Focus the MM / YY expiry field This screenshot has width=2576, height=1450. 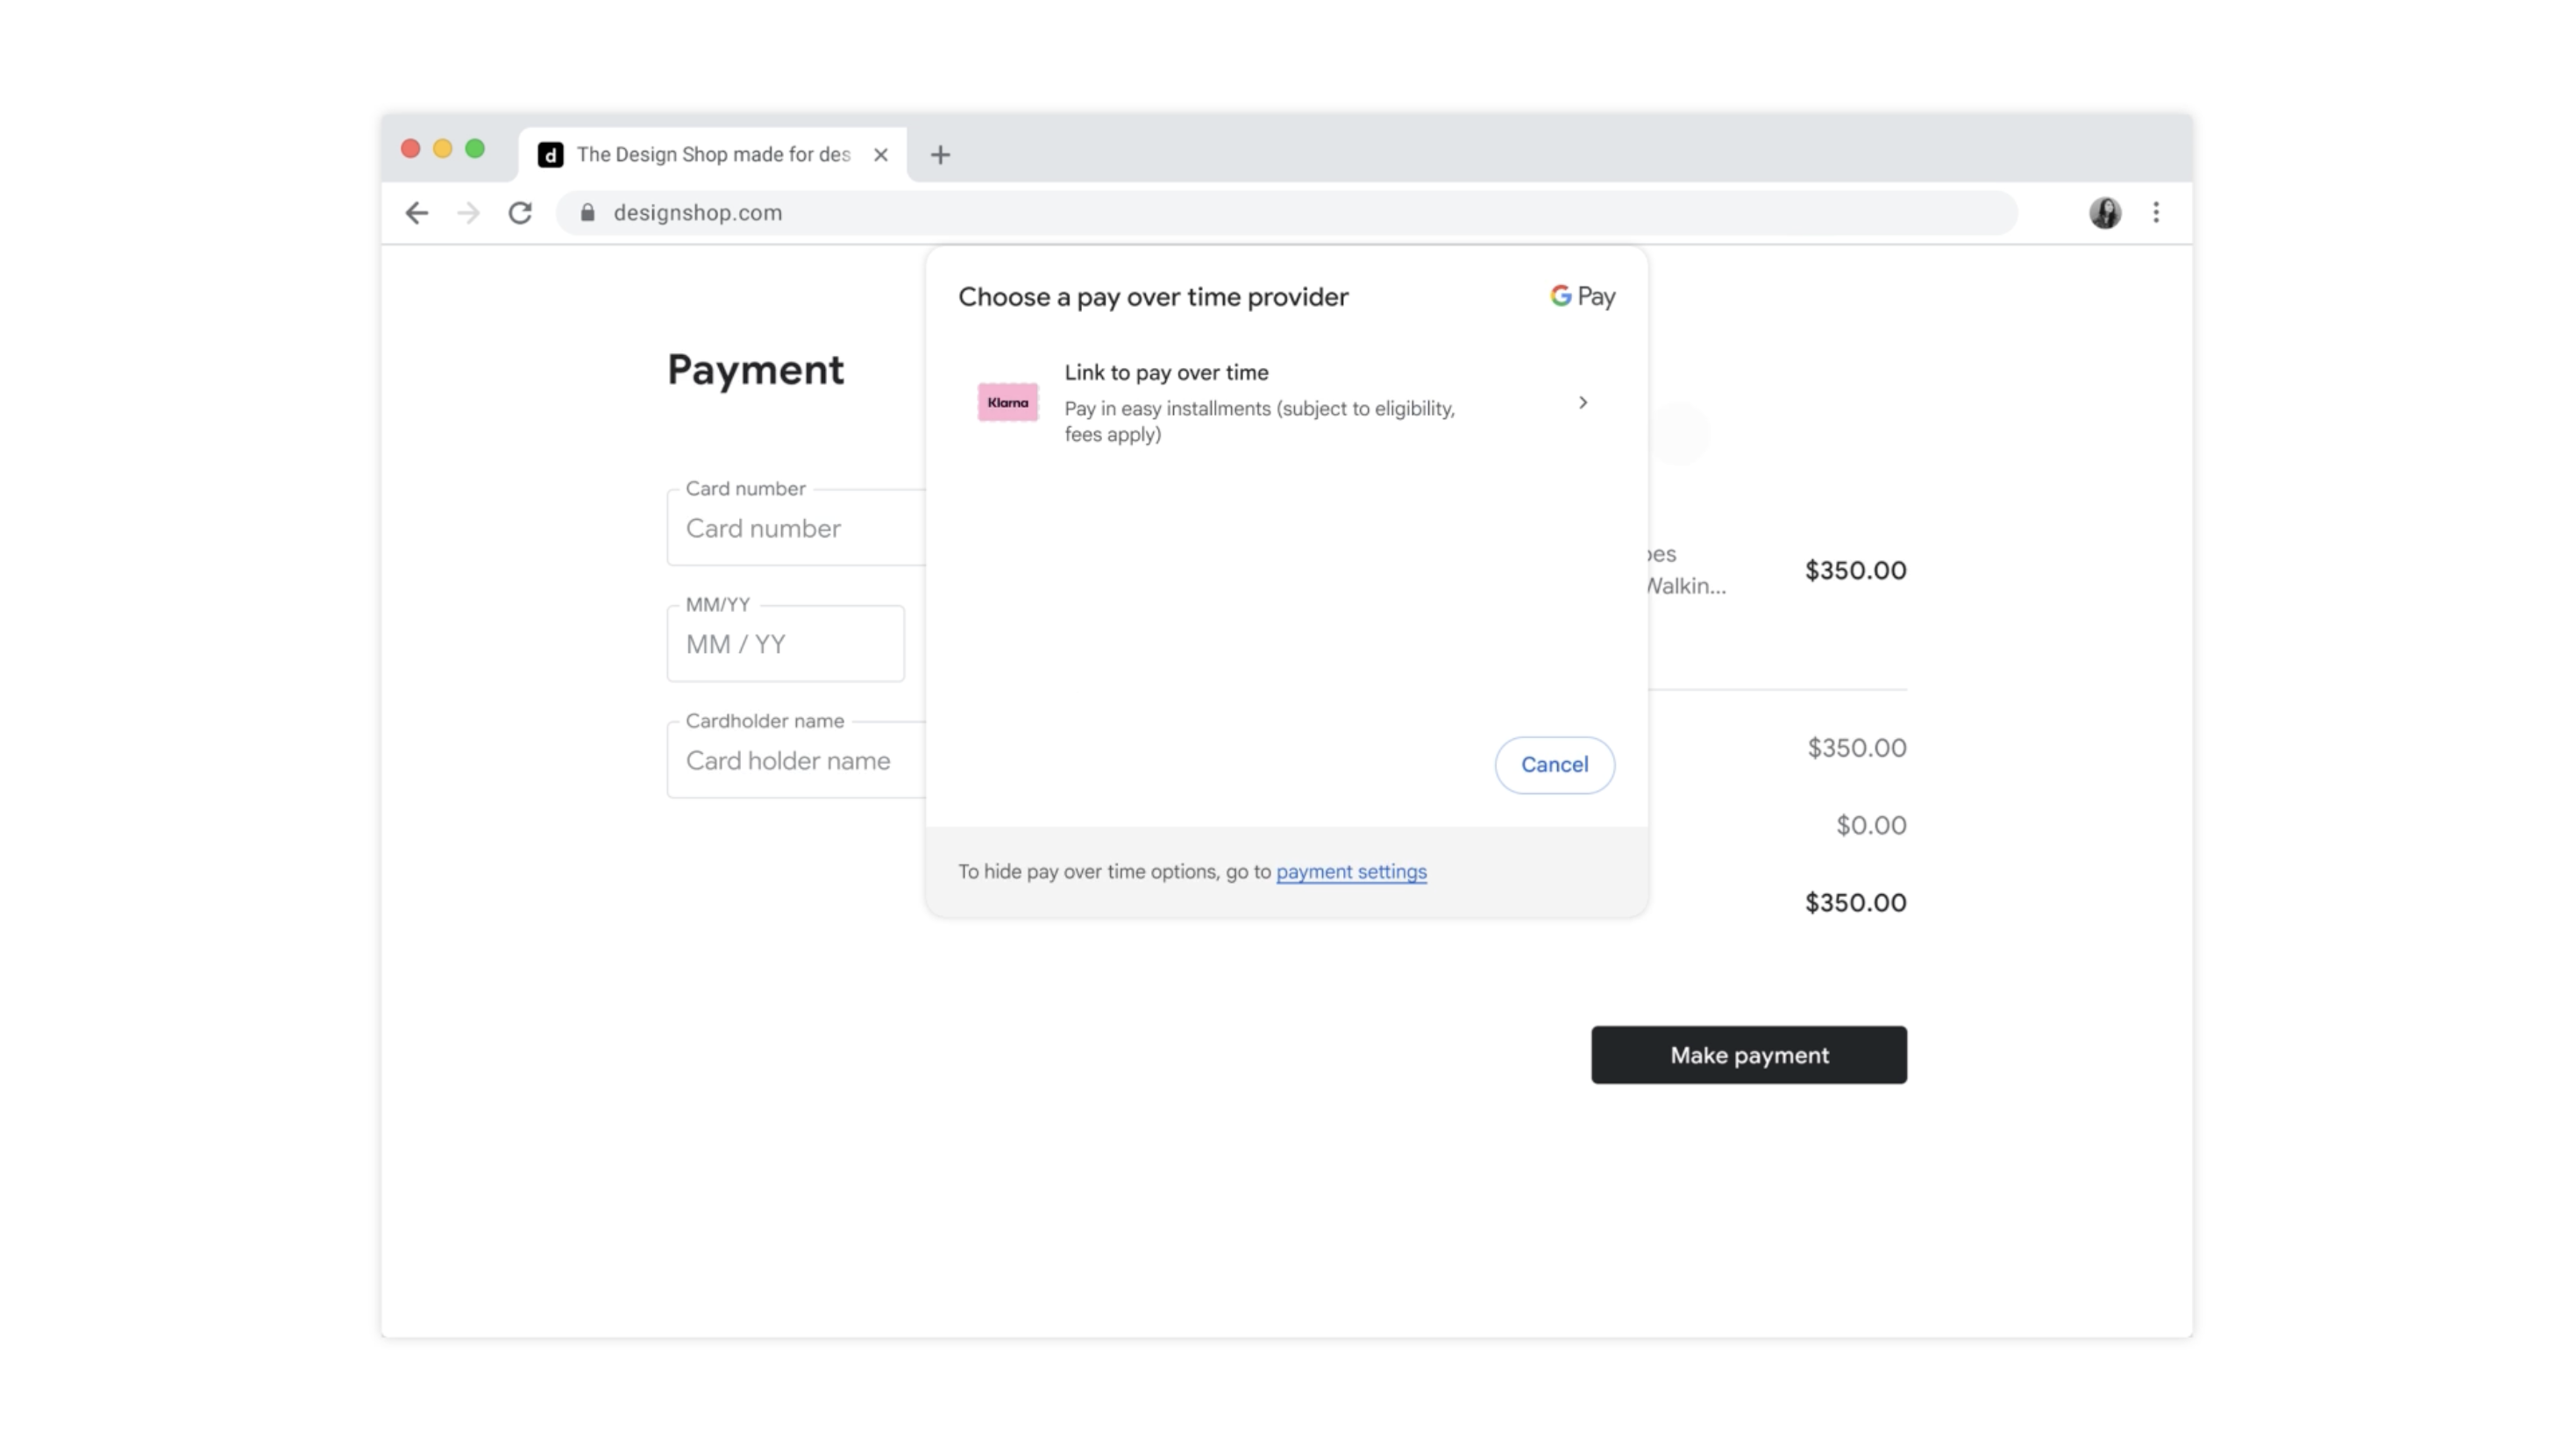786,644
